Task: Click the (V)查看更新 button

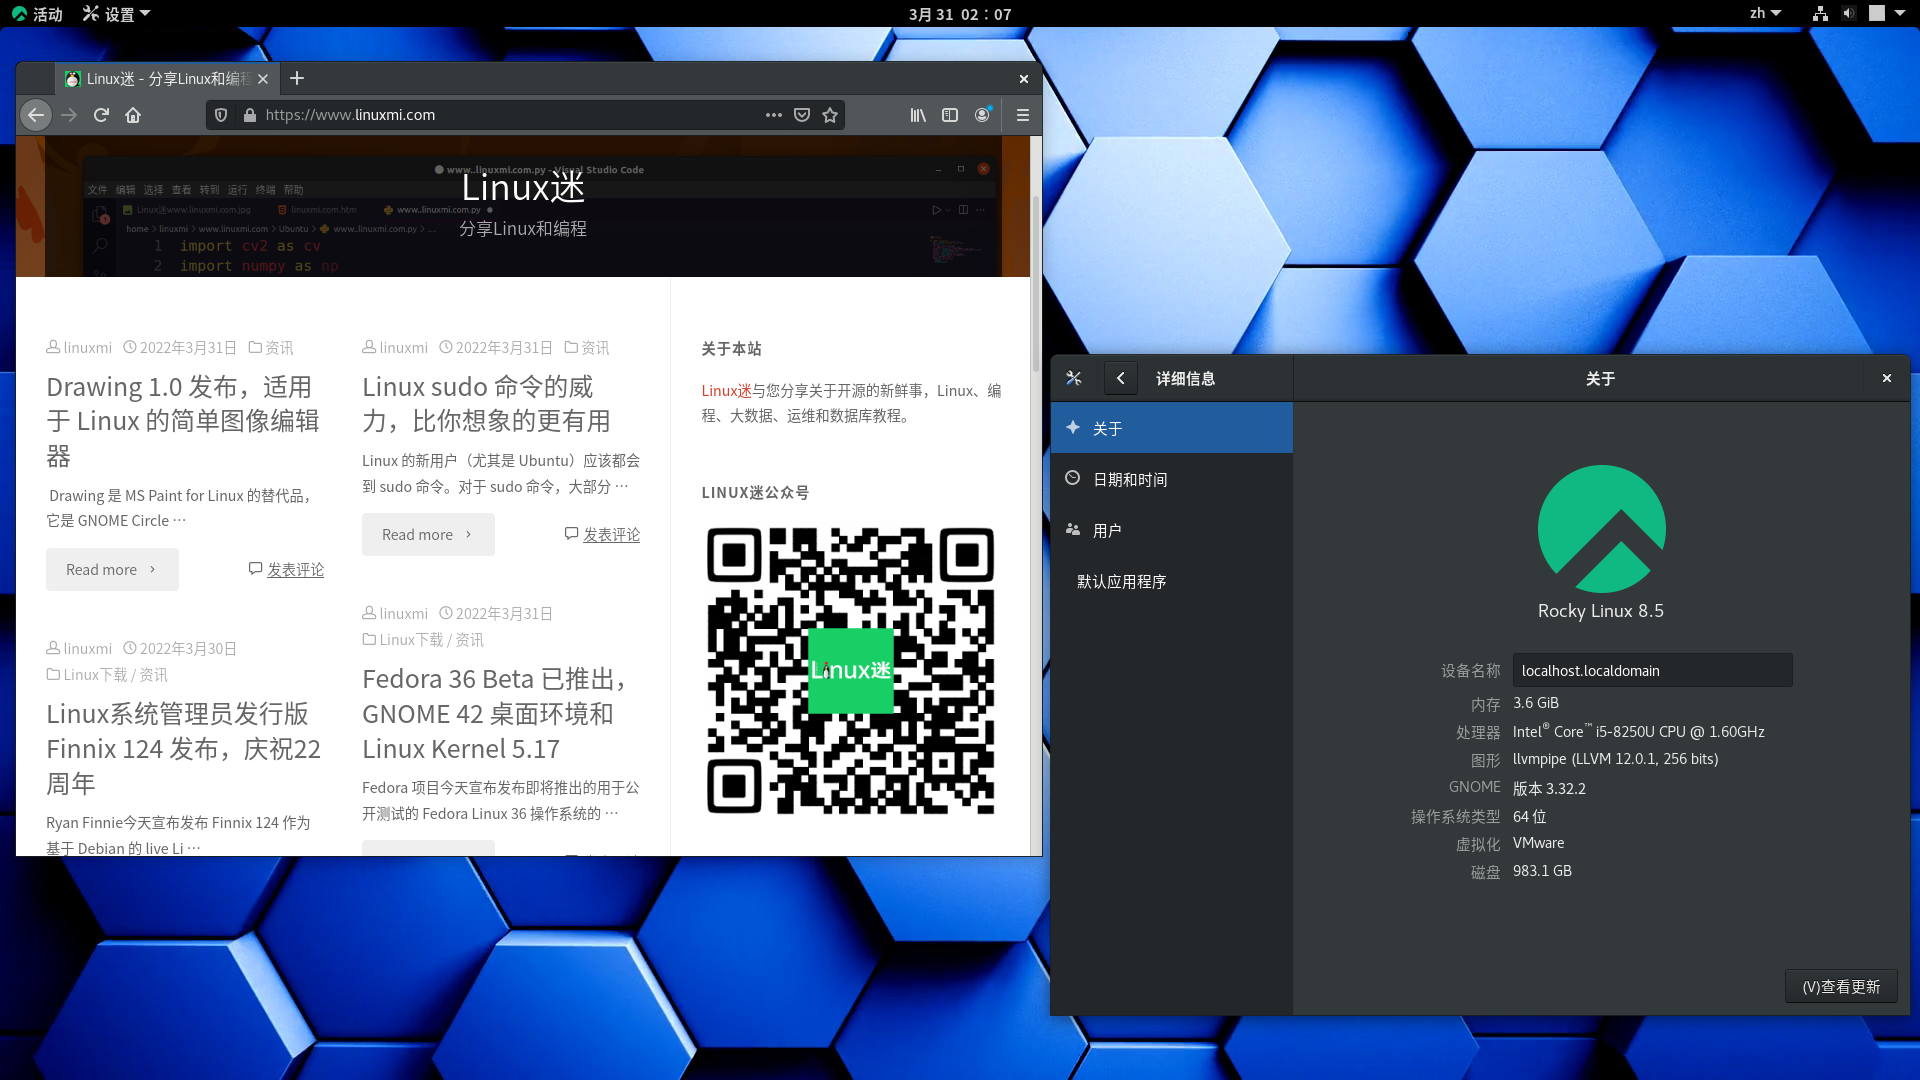Action: [1841, 986]
